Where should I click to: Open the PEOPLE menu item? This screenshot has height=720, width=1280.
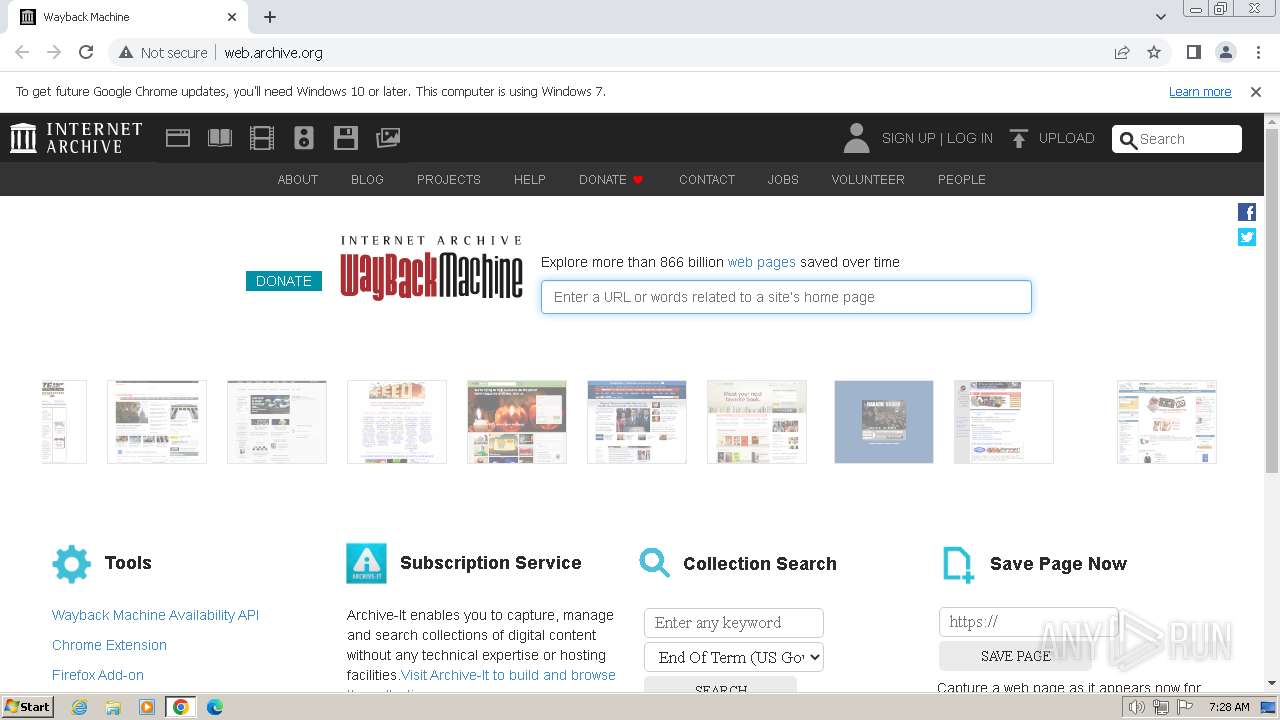[962, 180]
